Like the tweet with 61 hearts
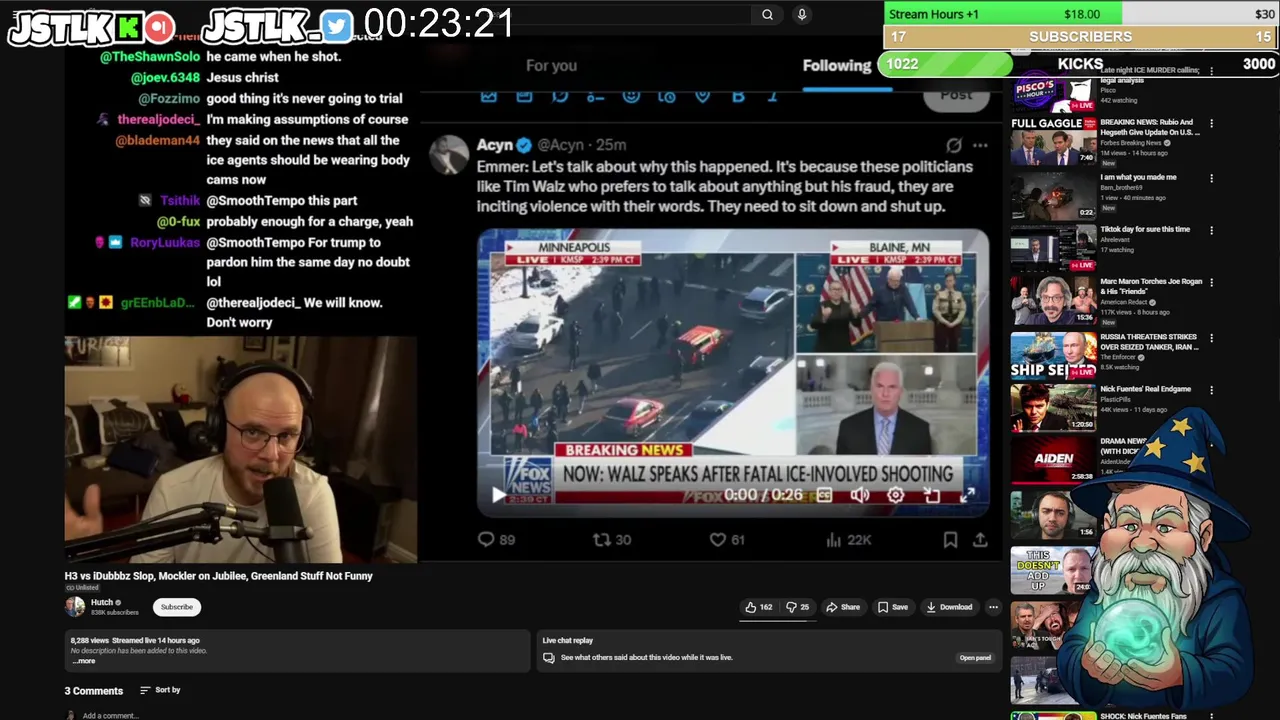 717,539
